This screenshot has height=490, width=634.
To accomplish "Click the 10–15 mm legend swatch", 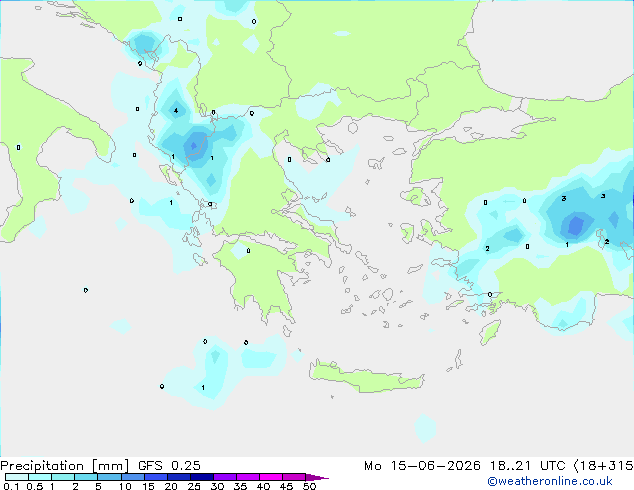I will coord(133,477).
